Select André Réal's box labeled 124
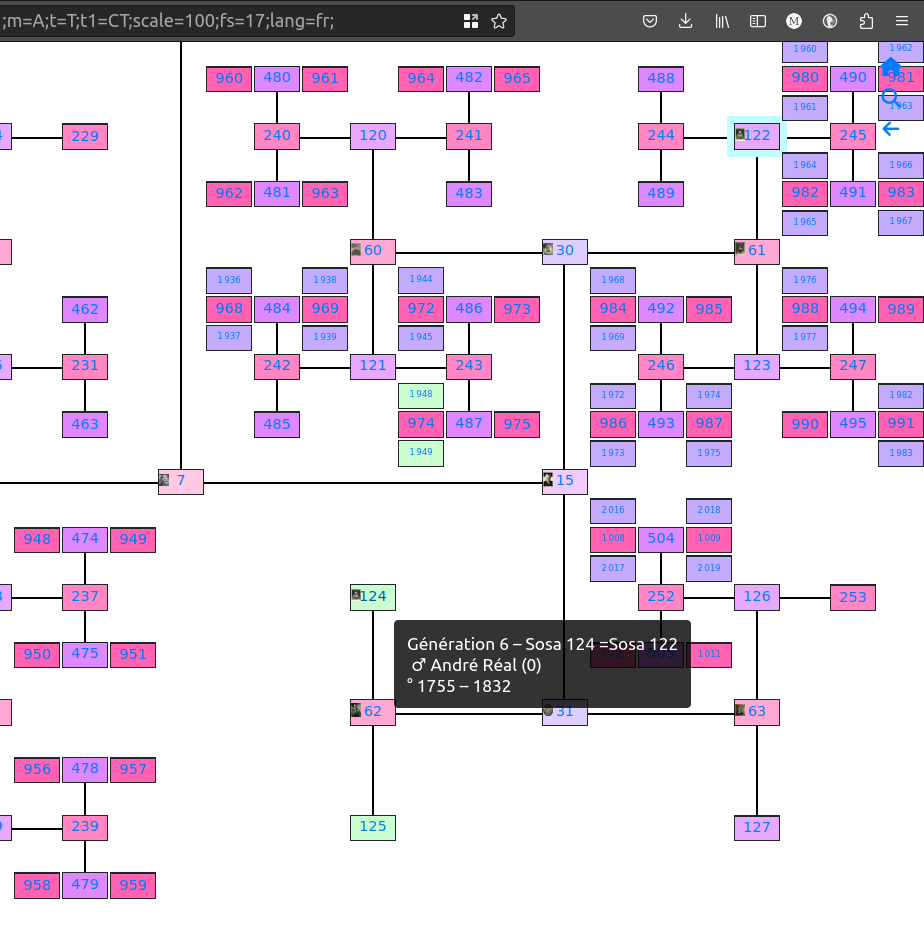This screenshot has height=947, width=924. tap(372, 597)
